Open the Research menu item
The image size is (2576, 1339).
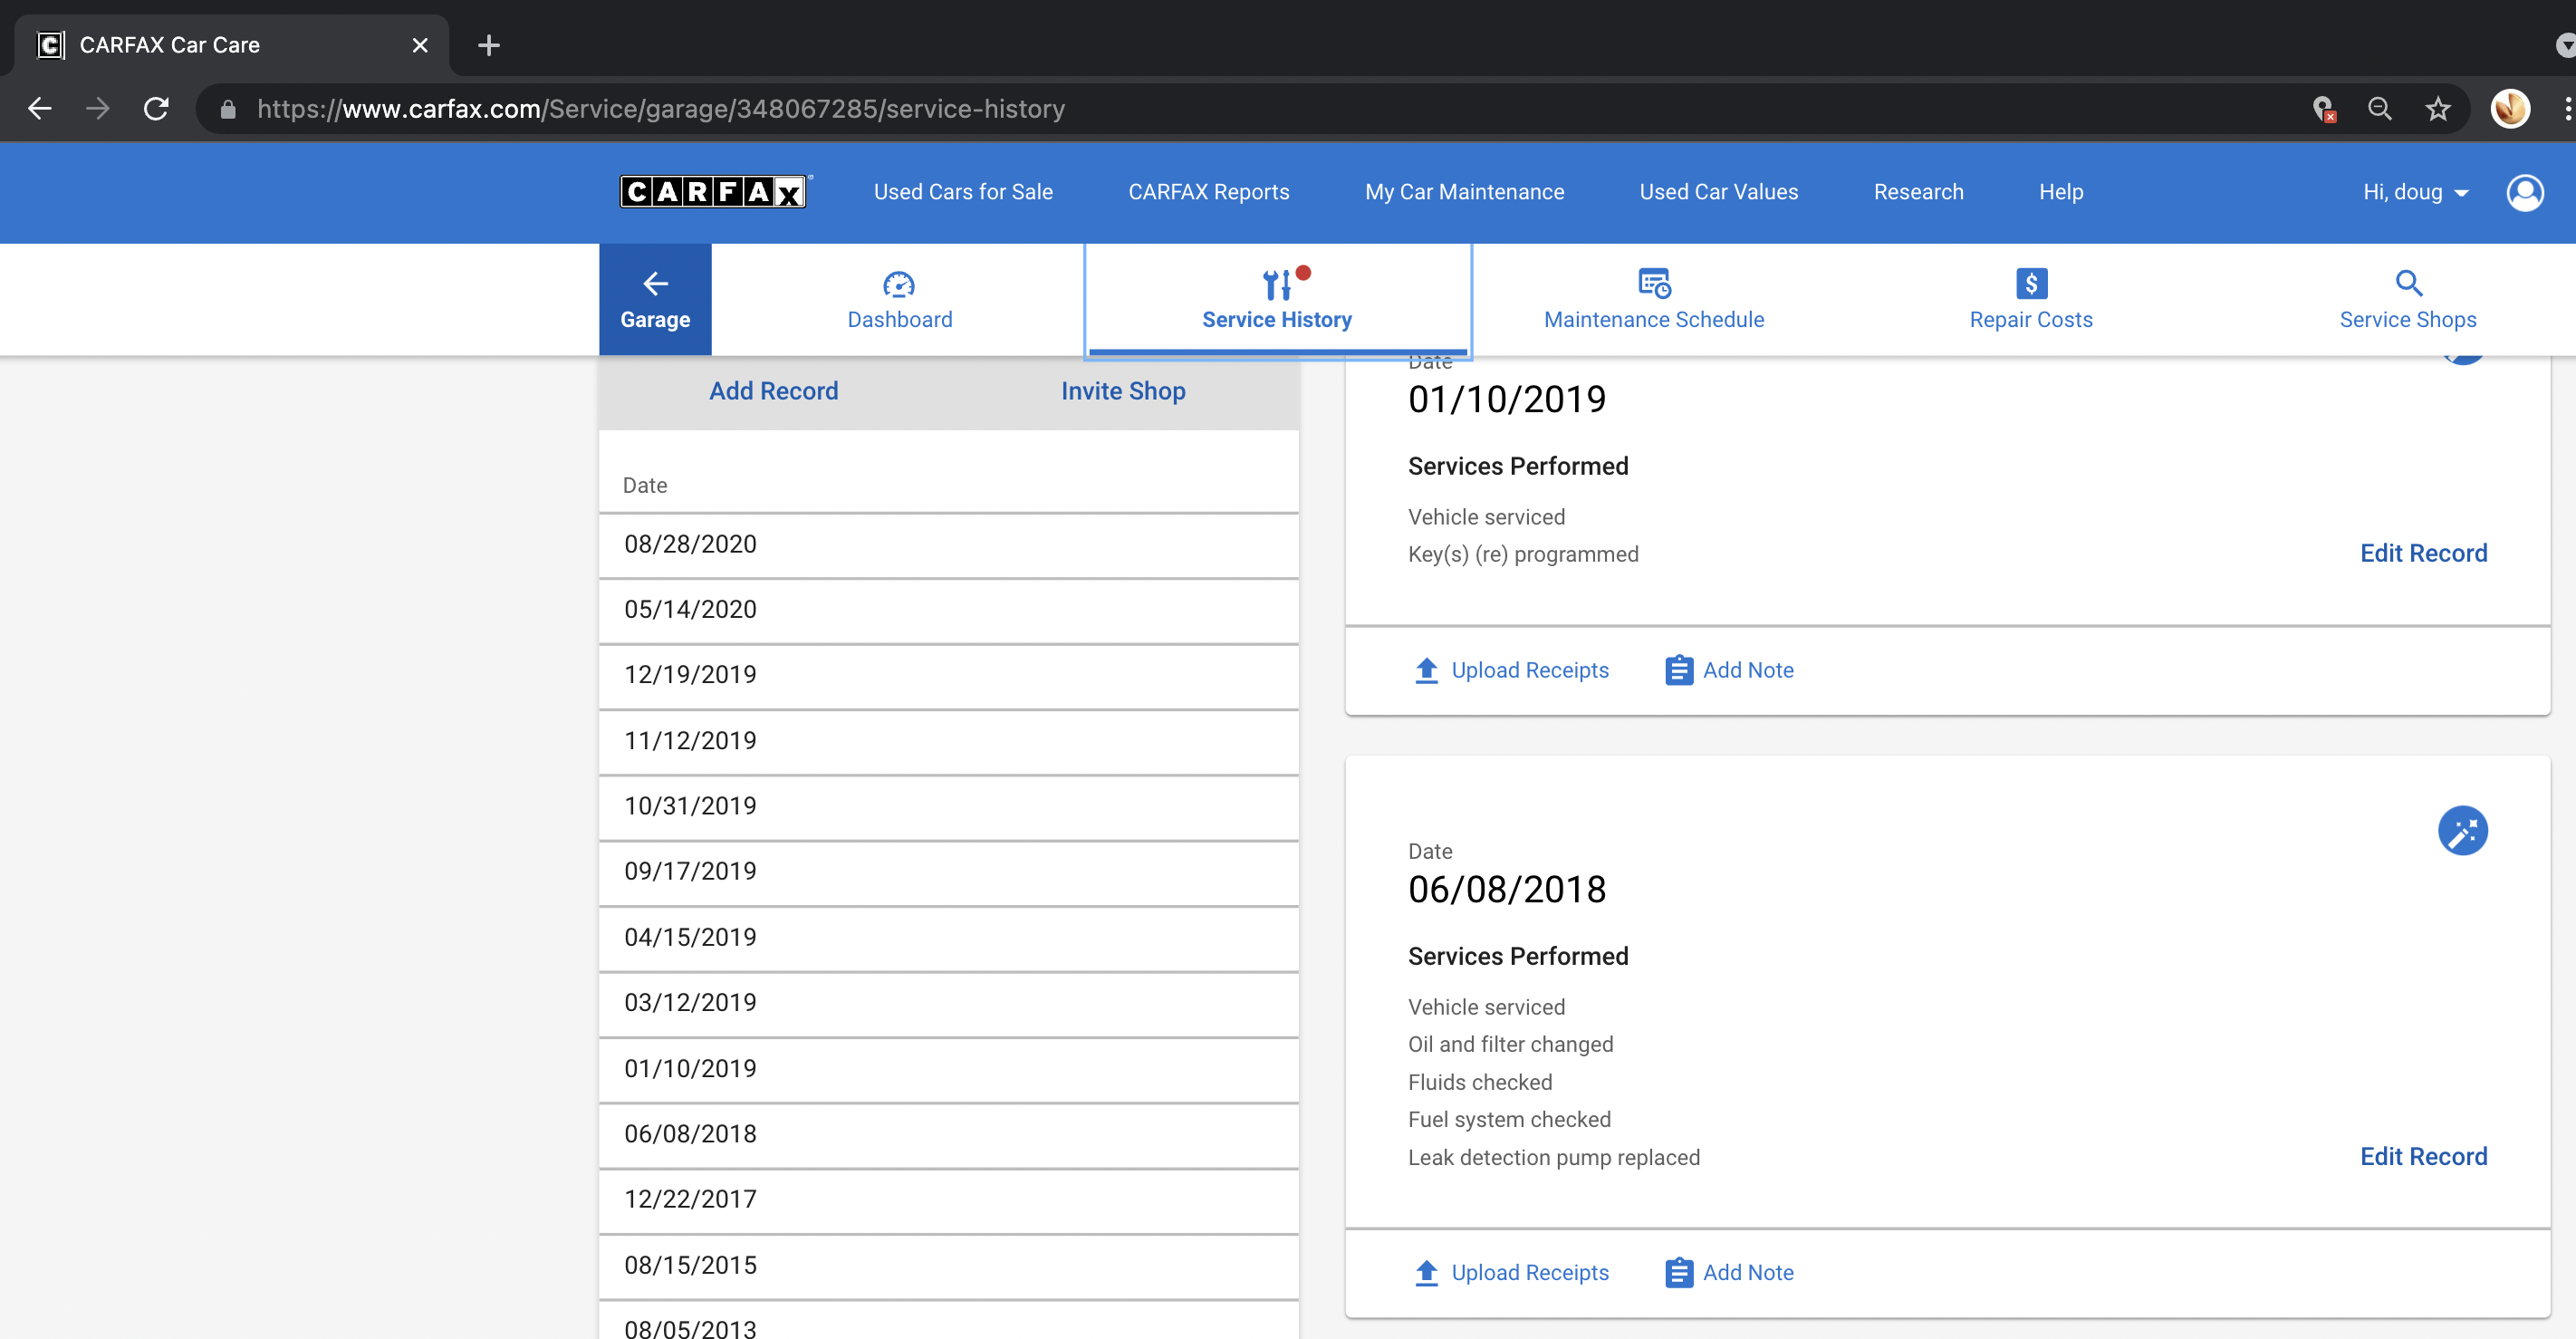(1918, 192)
